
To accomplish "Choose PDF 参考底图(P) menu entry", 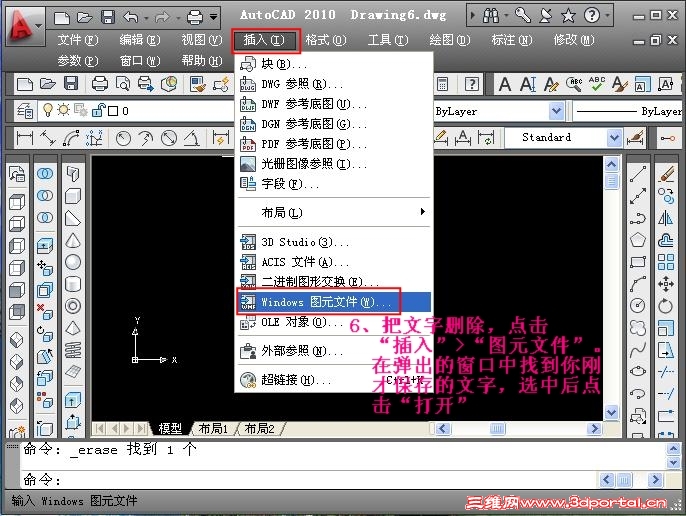I will 334,144.
